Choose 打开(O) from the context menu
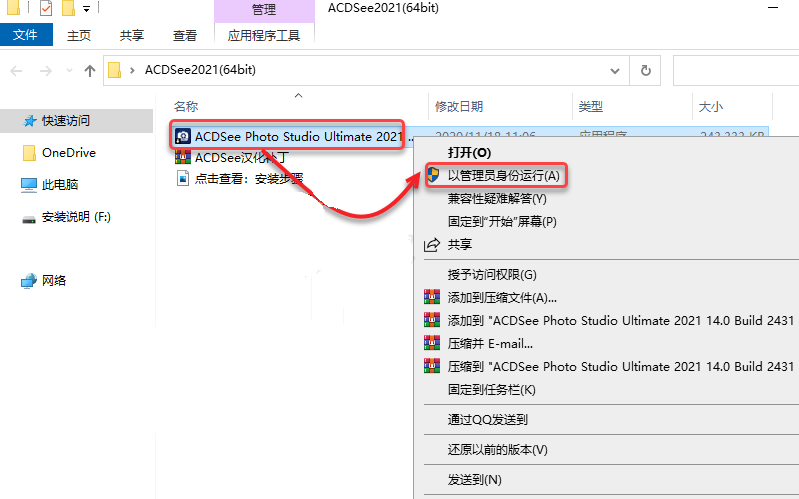The image size is (799, 499). 469,152
